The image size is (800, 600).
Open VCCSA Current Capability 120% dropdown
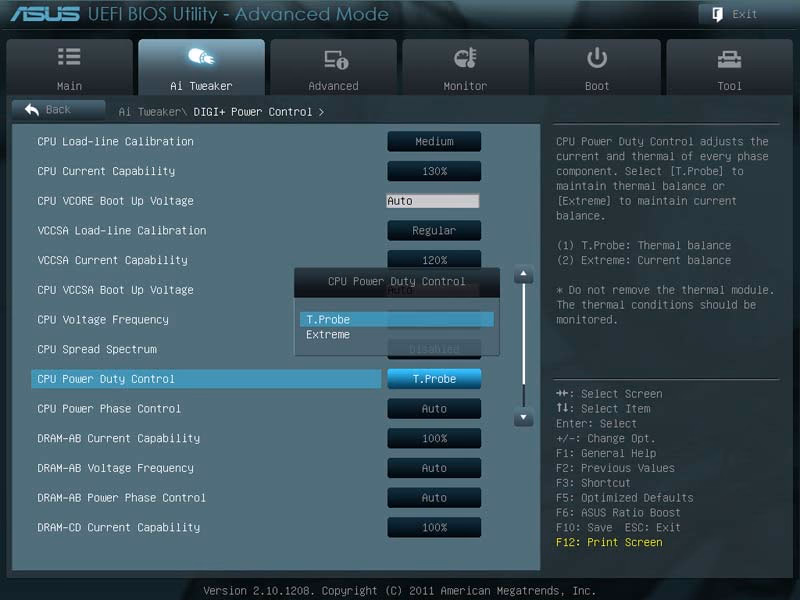coord(434,259)
